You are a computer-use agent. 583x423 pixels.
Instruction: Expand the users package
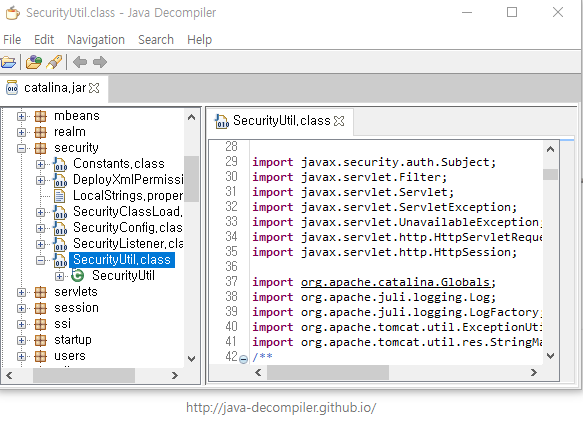21,356
